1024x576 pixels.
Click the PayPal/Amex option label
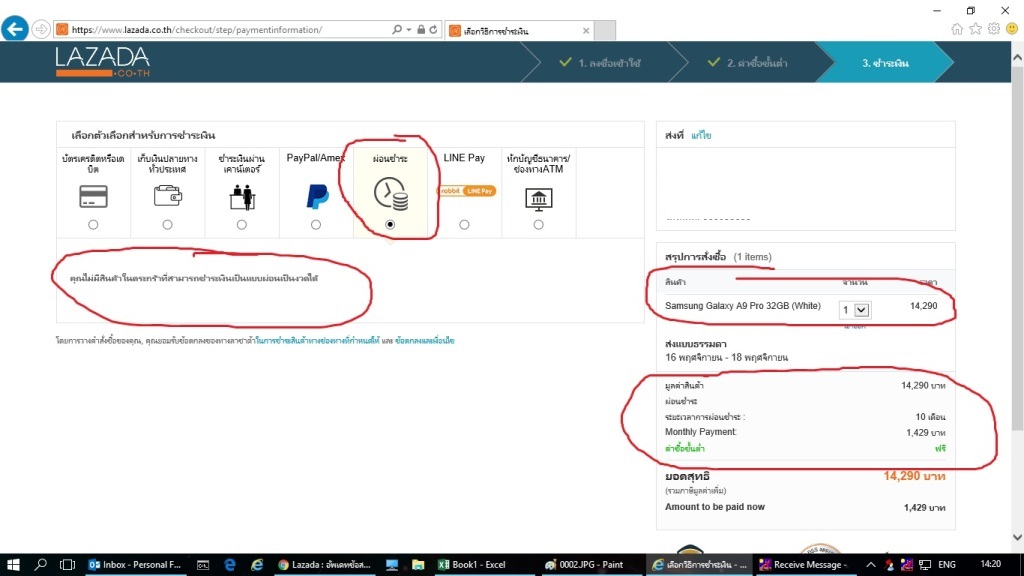(315, 158)
